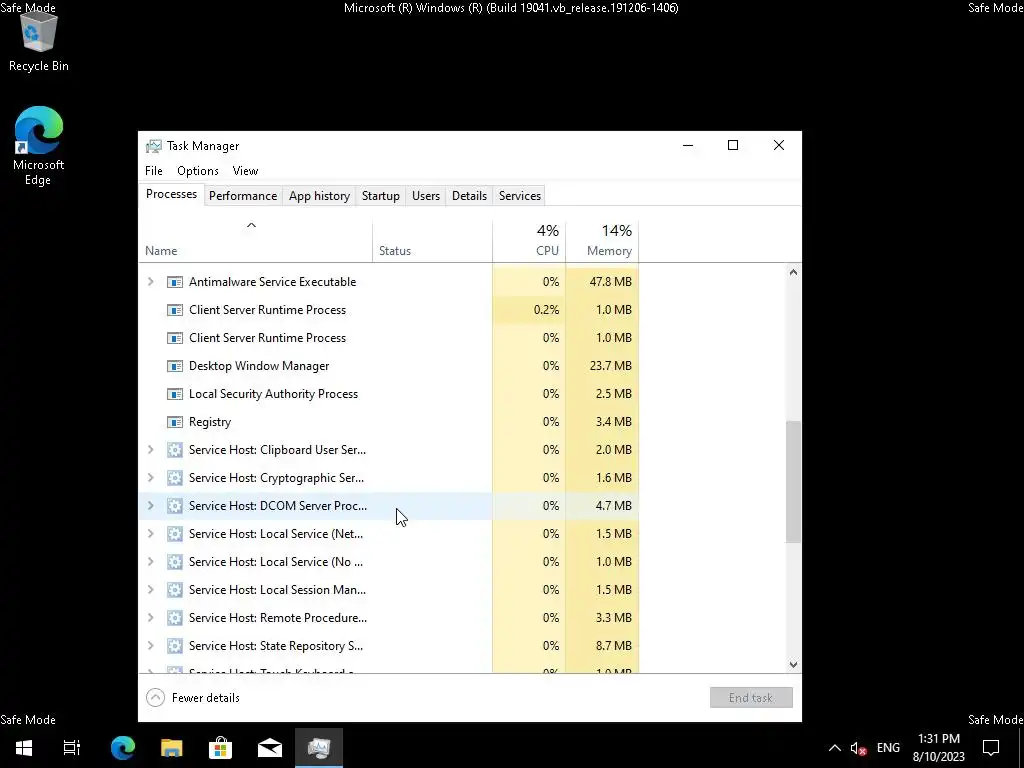Open the Microsoft Edge desktop shortcut
The width and height of the screenshot is (1024, 768).
coord(39,146)
